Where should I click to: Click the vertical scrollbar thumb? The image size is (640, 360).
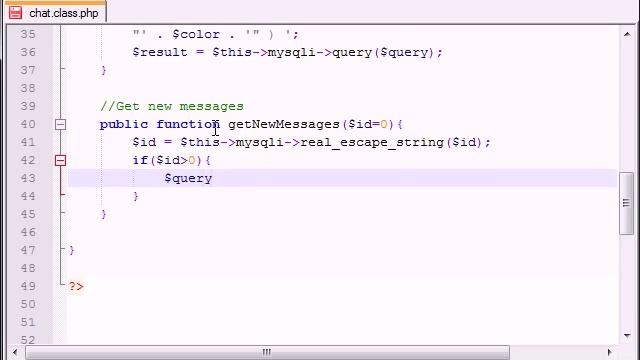tap(626, 203)
